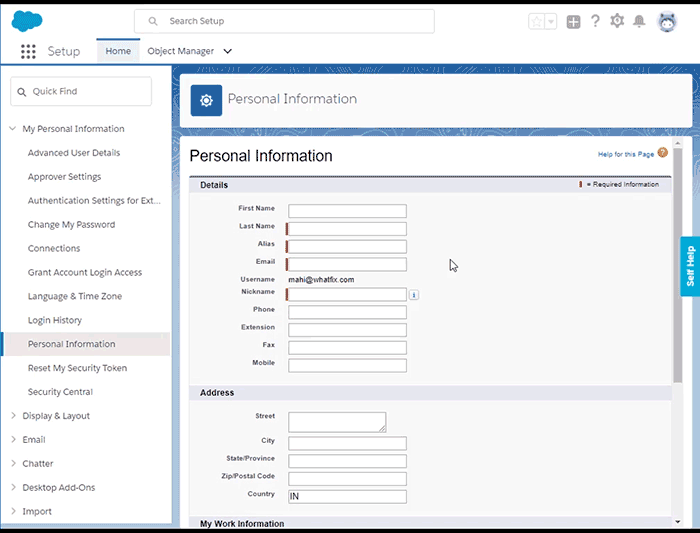Open the setup gear menu
Viewport: 700px width, 533px height.
click(x=617, y=21)
